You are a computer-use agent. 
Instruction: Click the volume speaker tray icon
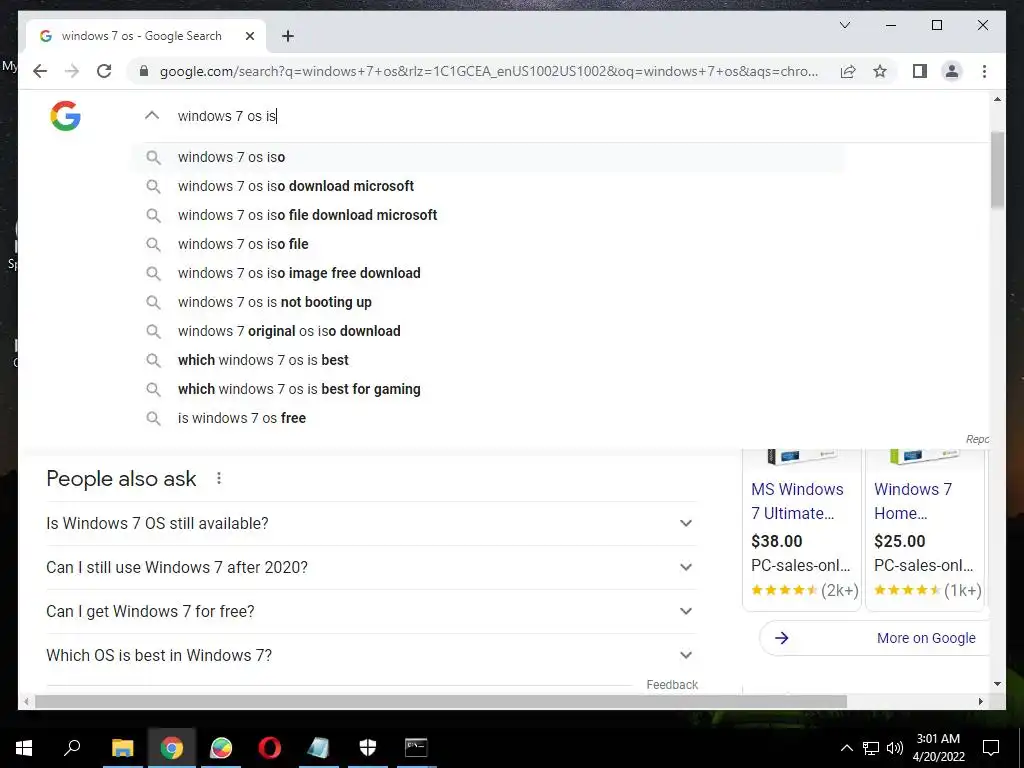click(895, 748)
